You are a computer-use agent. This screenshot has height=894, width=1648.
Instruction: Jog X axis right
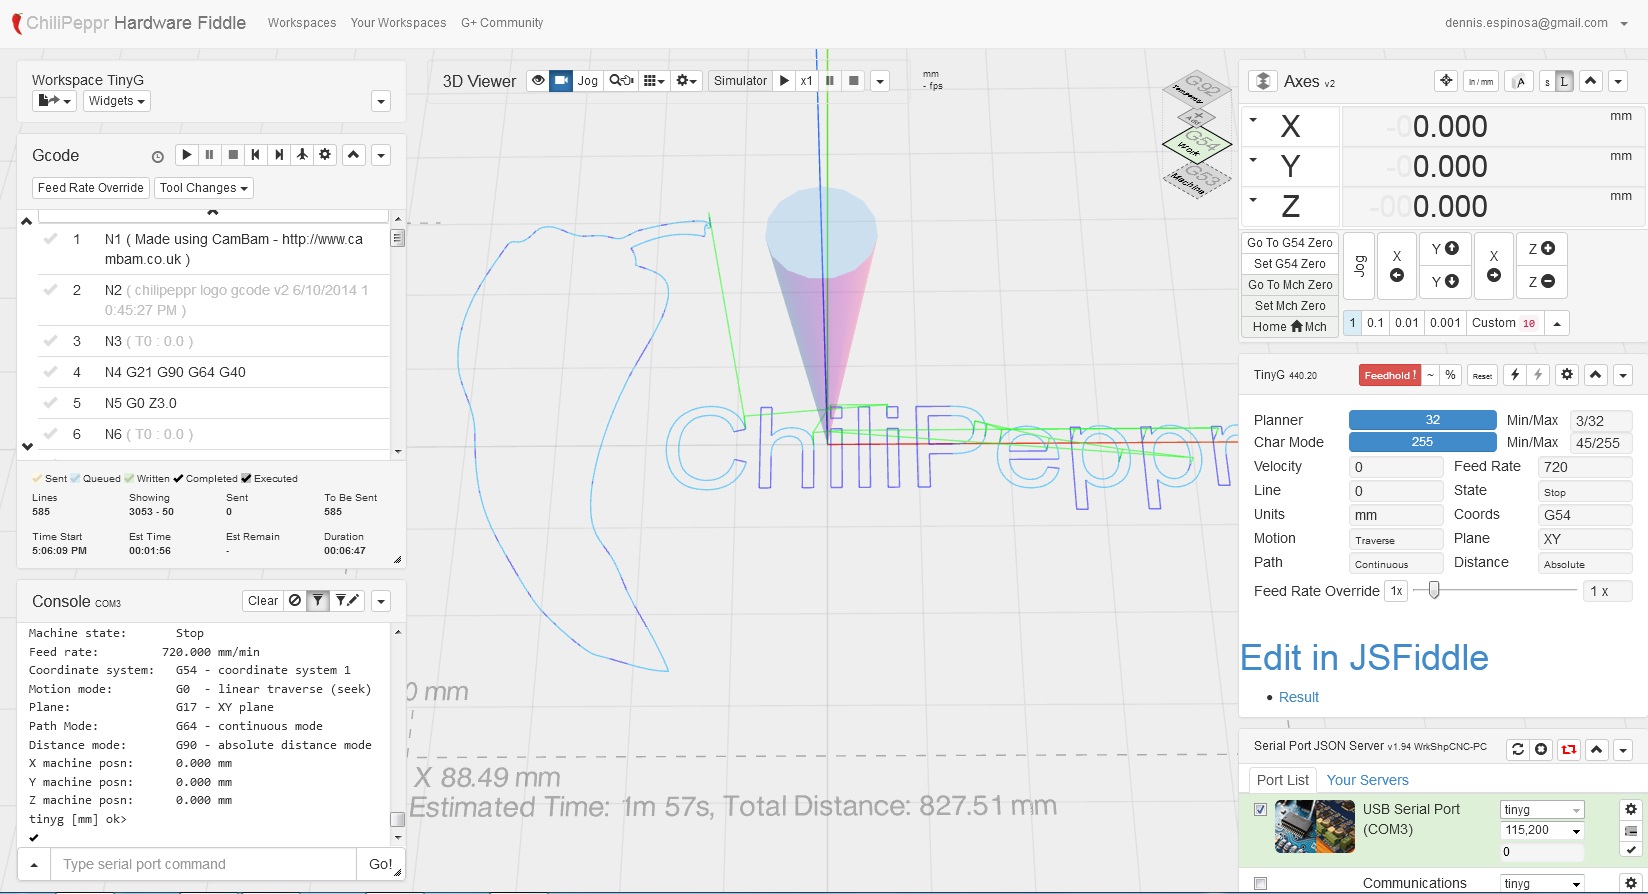pyautogui.click(x=1494, y=266)
